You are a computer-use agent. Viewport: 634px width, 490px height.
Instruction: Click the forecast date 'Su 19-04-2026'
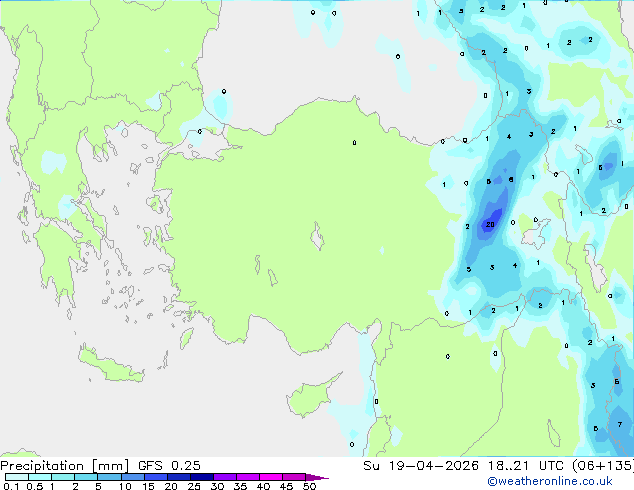click(421, 466)
